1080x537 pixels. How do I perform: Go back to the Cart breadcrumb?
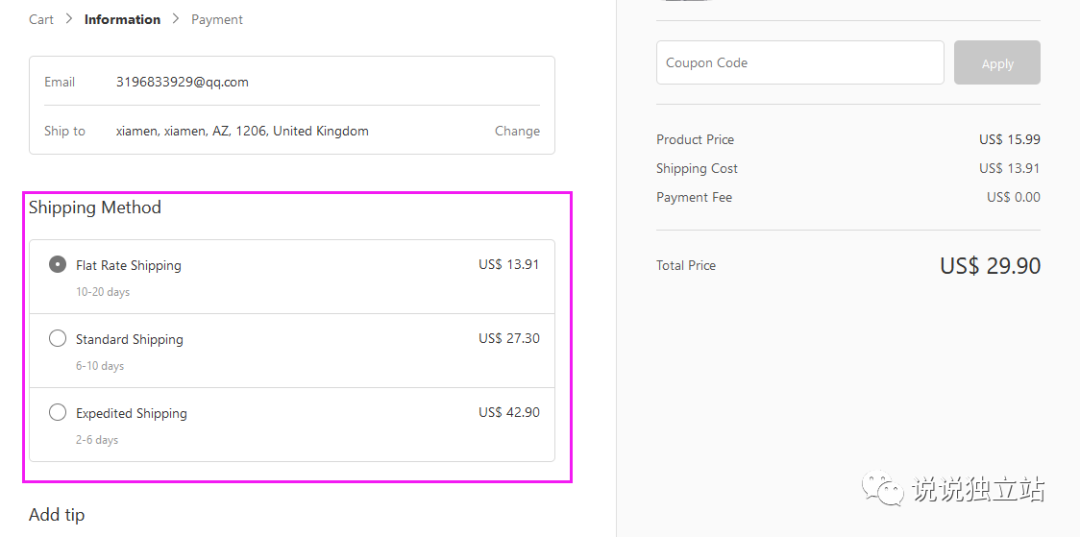[x=41, y=19]
